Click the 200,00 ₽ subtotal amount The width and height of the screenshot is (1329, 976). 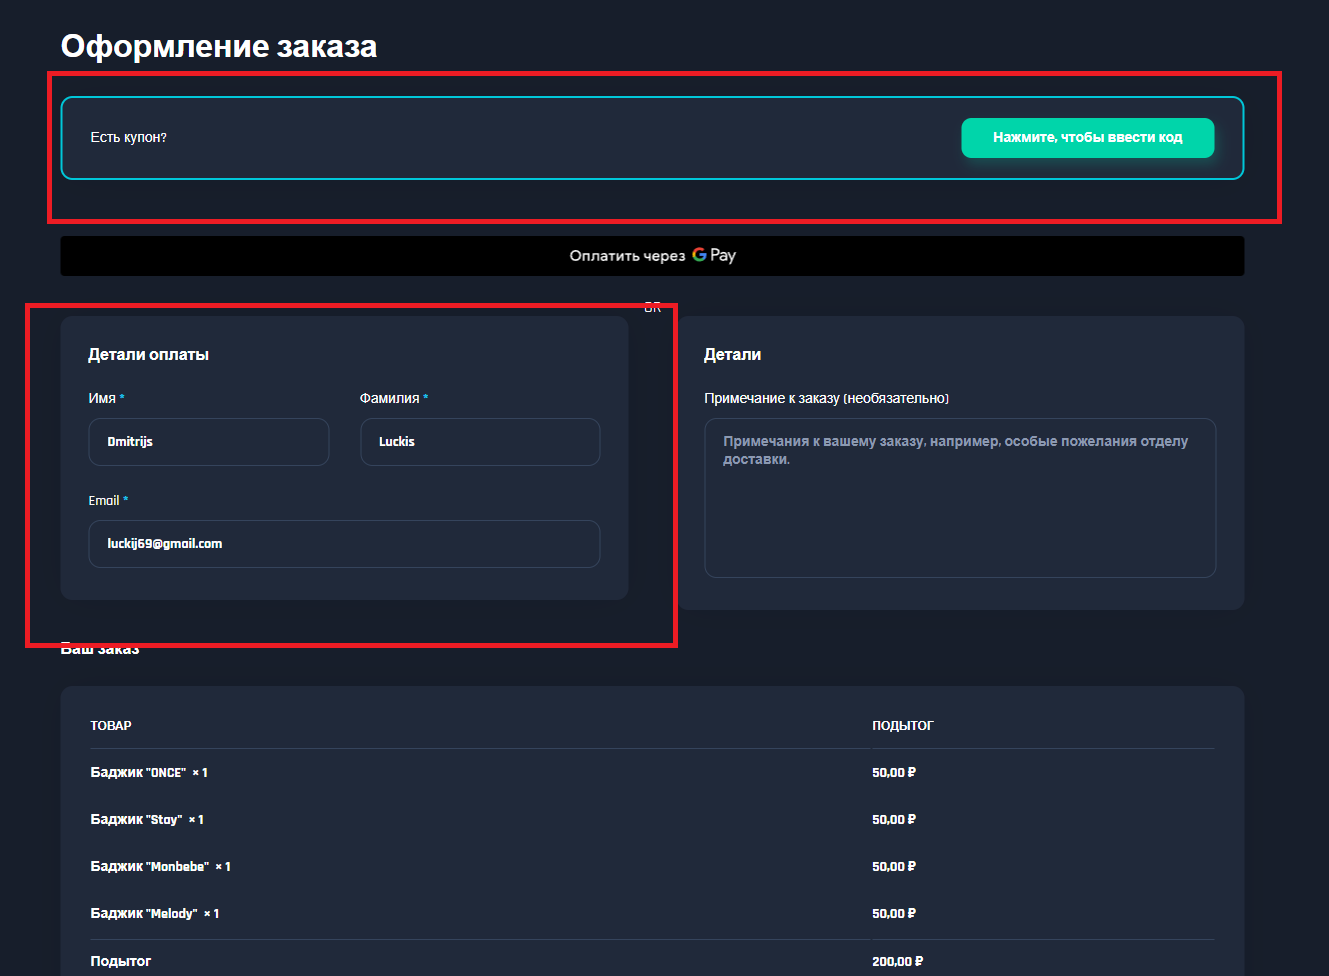tap(897, 961)
